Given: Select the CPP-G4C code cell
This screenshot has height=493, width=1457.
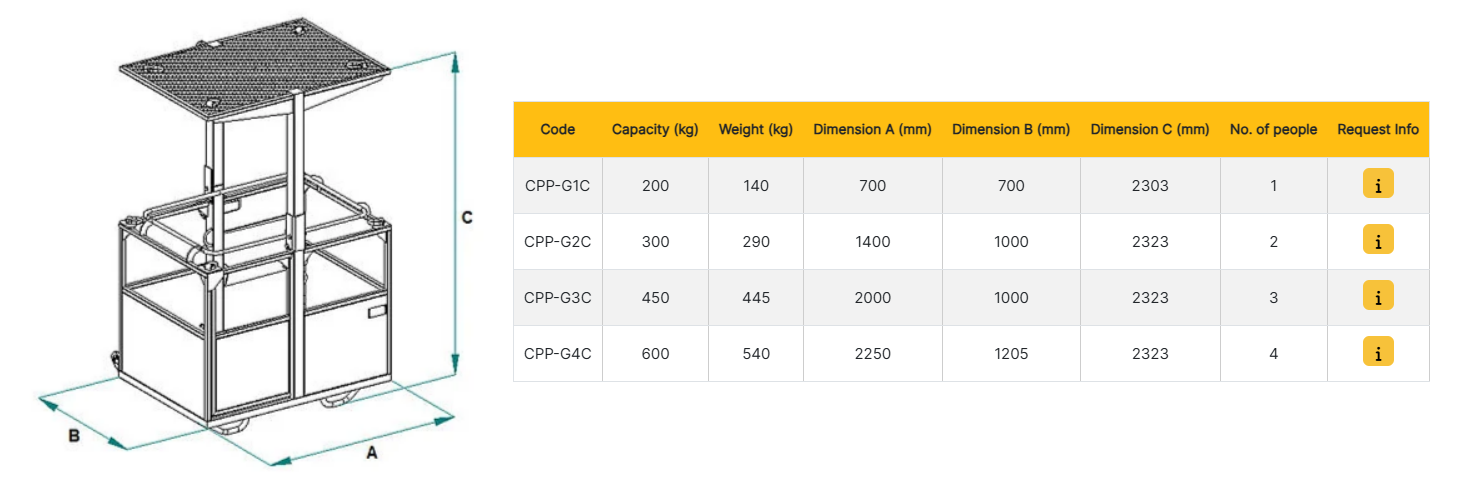Looking at the screenshot, I should [x=558, y=353].
